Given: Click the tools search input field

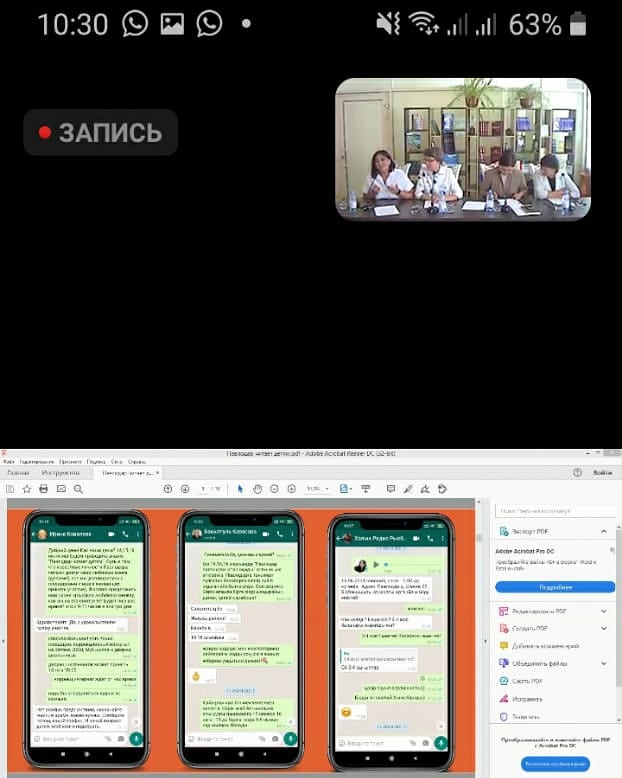Looking at the screenshot, I should [555, 510].
